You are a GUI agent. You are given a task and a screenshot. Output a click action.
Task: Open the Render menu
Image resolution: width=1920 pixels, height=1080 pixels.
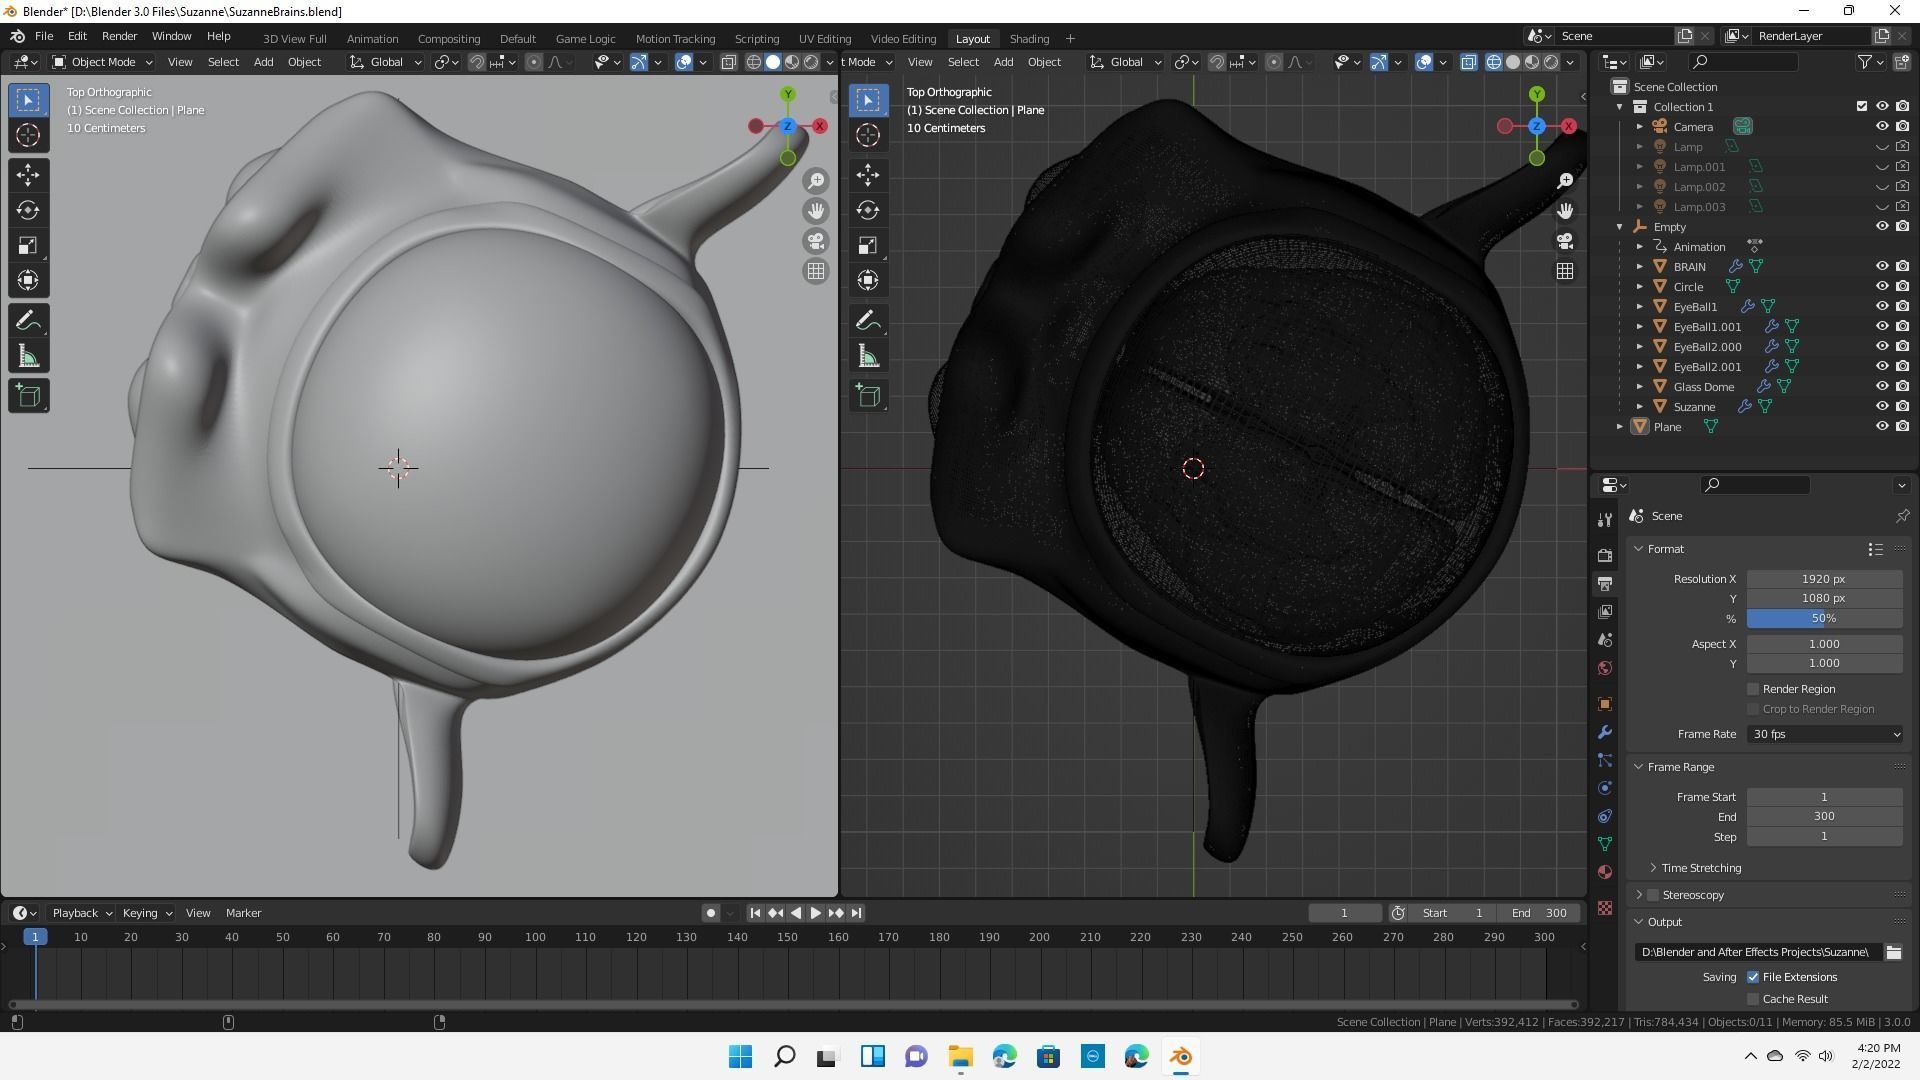pos(119,36)
